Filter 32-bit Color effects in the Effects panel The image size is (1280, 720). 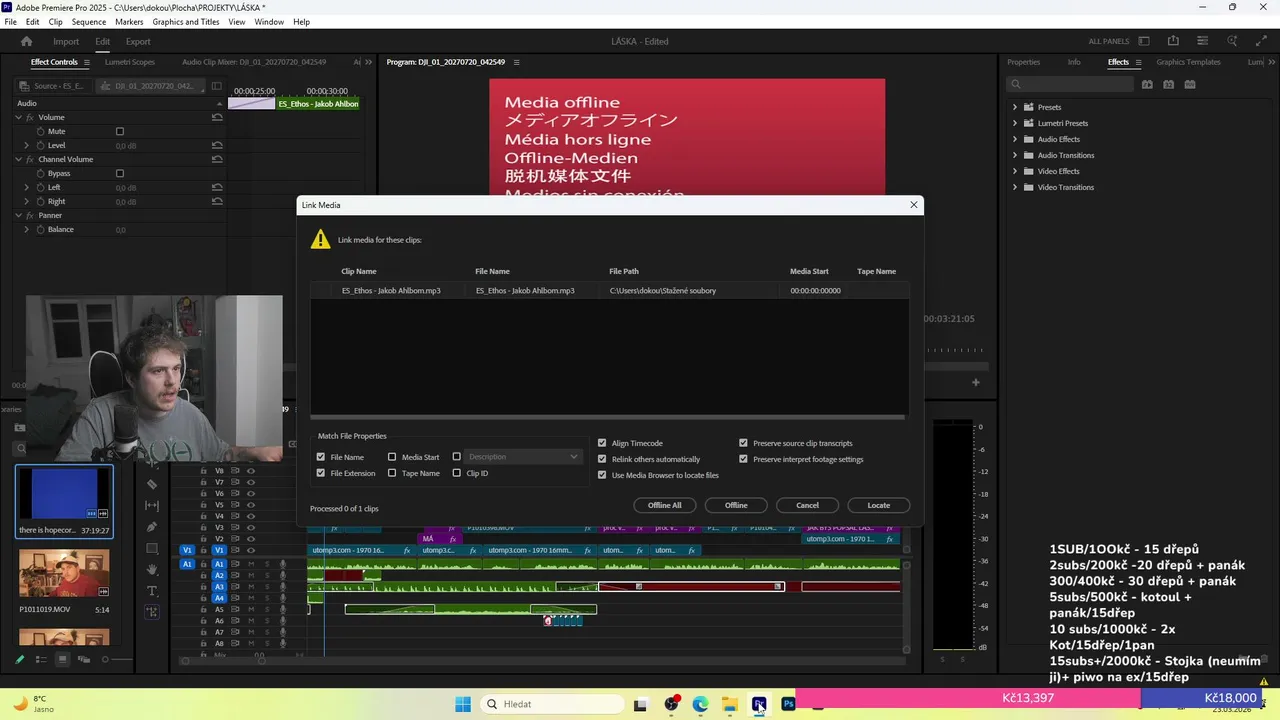[1168, 85]
